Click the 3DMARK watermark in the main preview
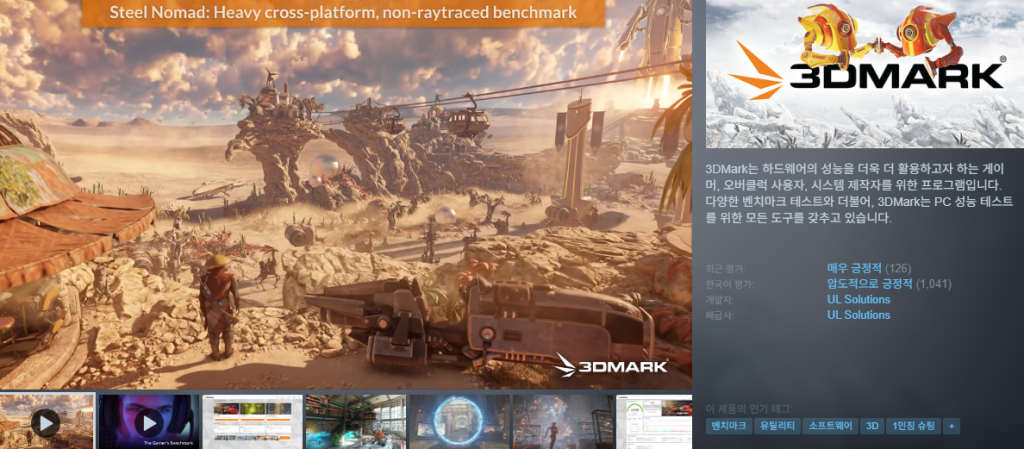The image size is (1024, 449). click(610, 365)
